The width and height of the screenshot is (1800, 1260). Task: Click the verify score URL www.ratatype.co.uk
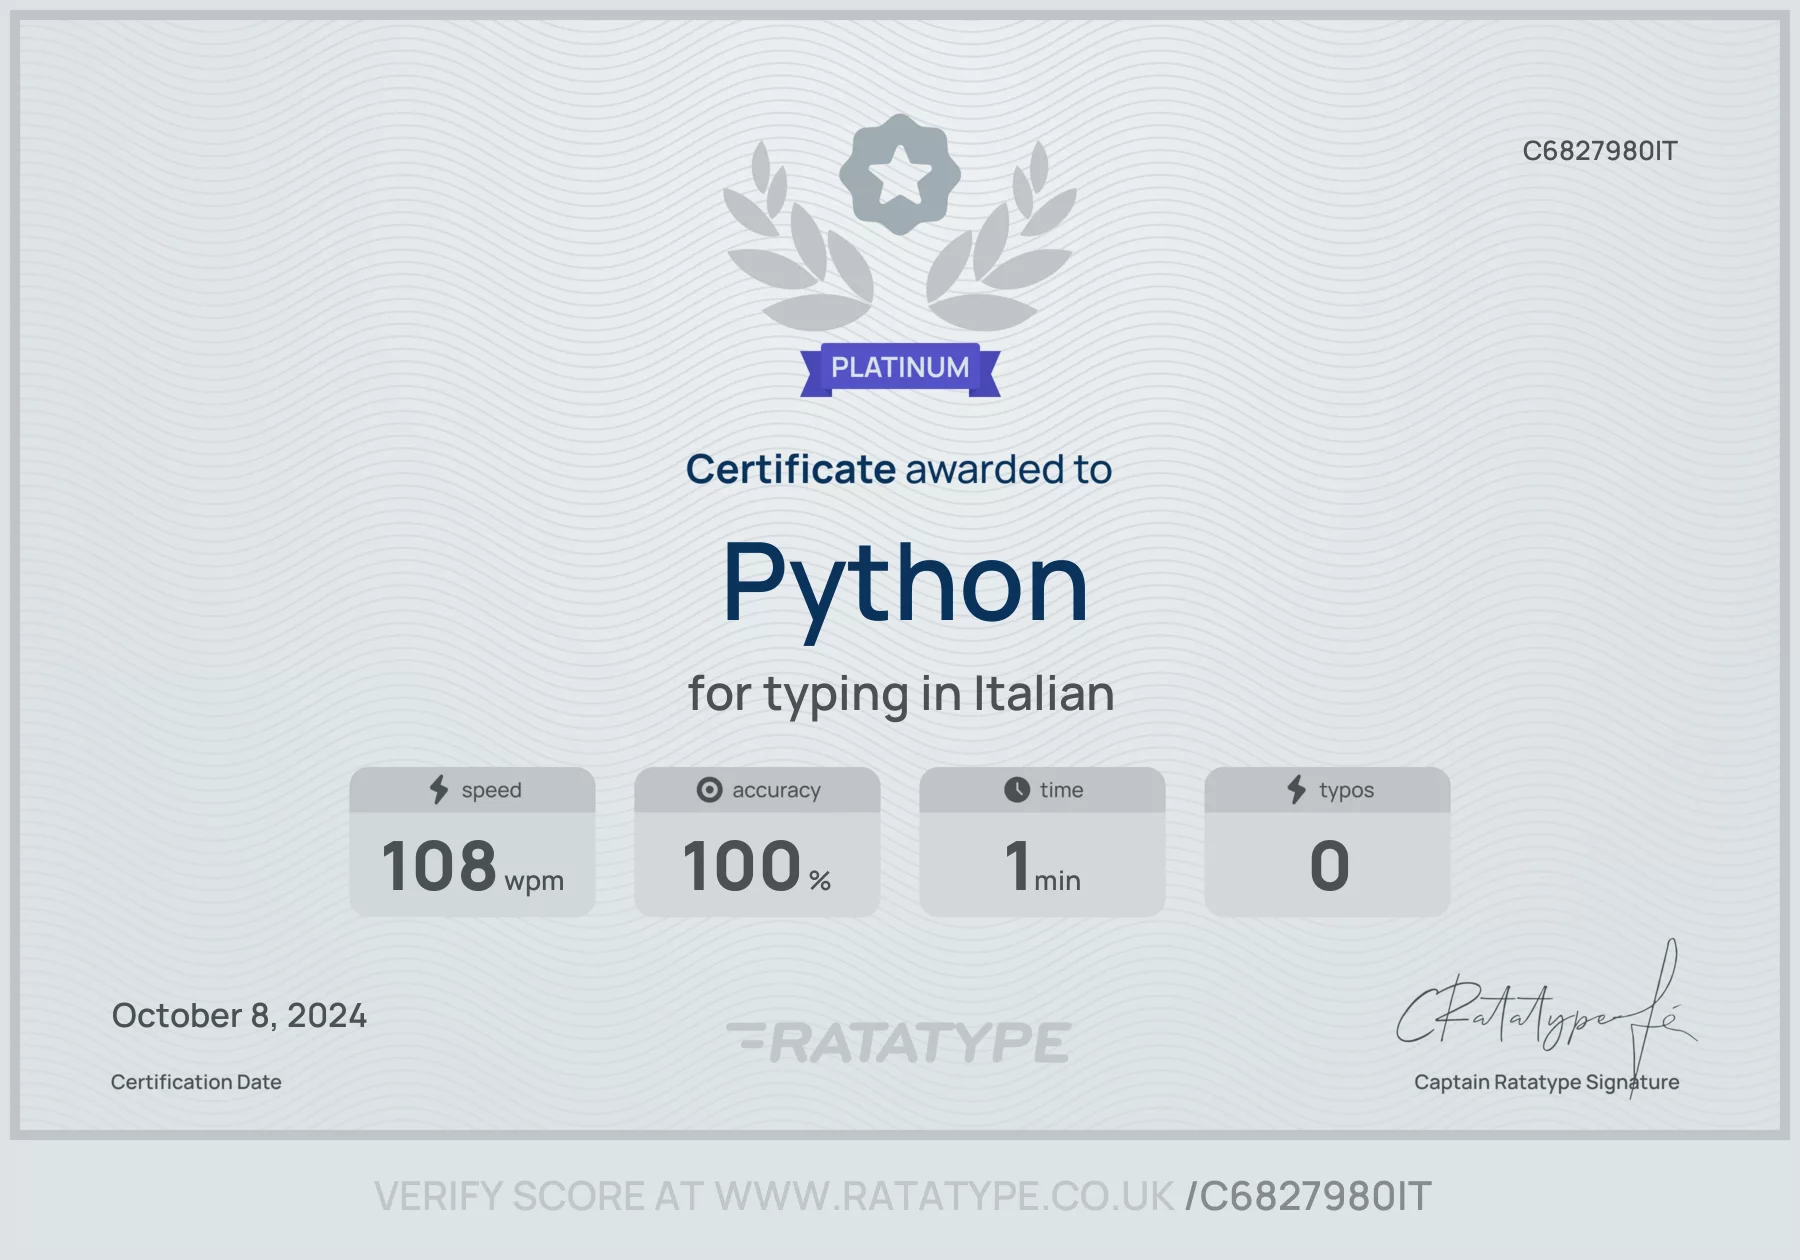944,1196
